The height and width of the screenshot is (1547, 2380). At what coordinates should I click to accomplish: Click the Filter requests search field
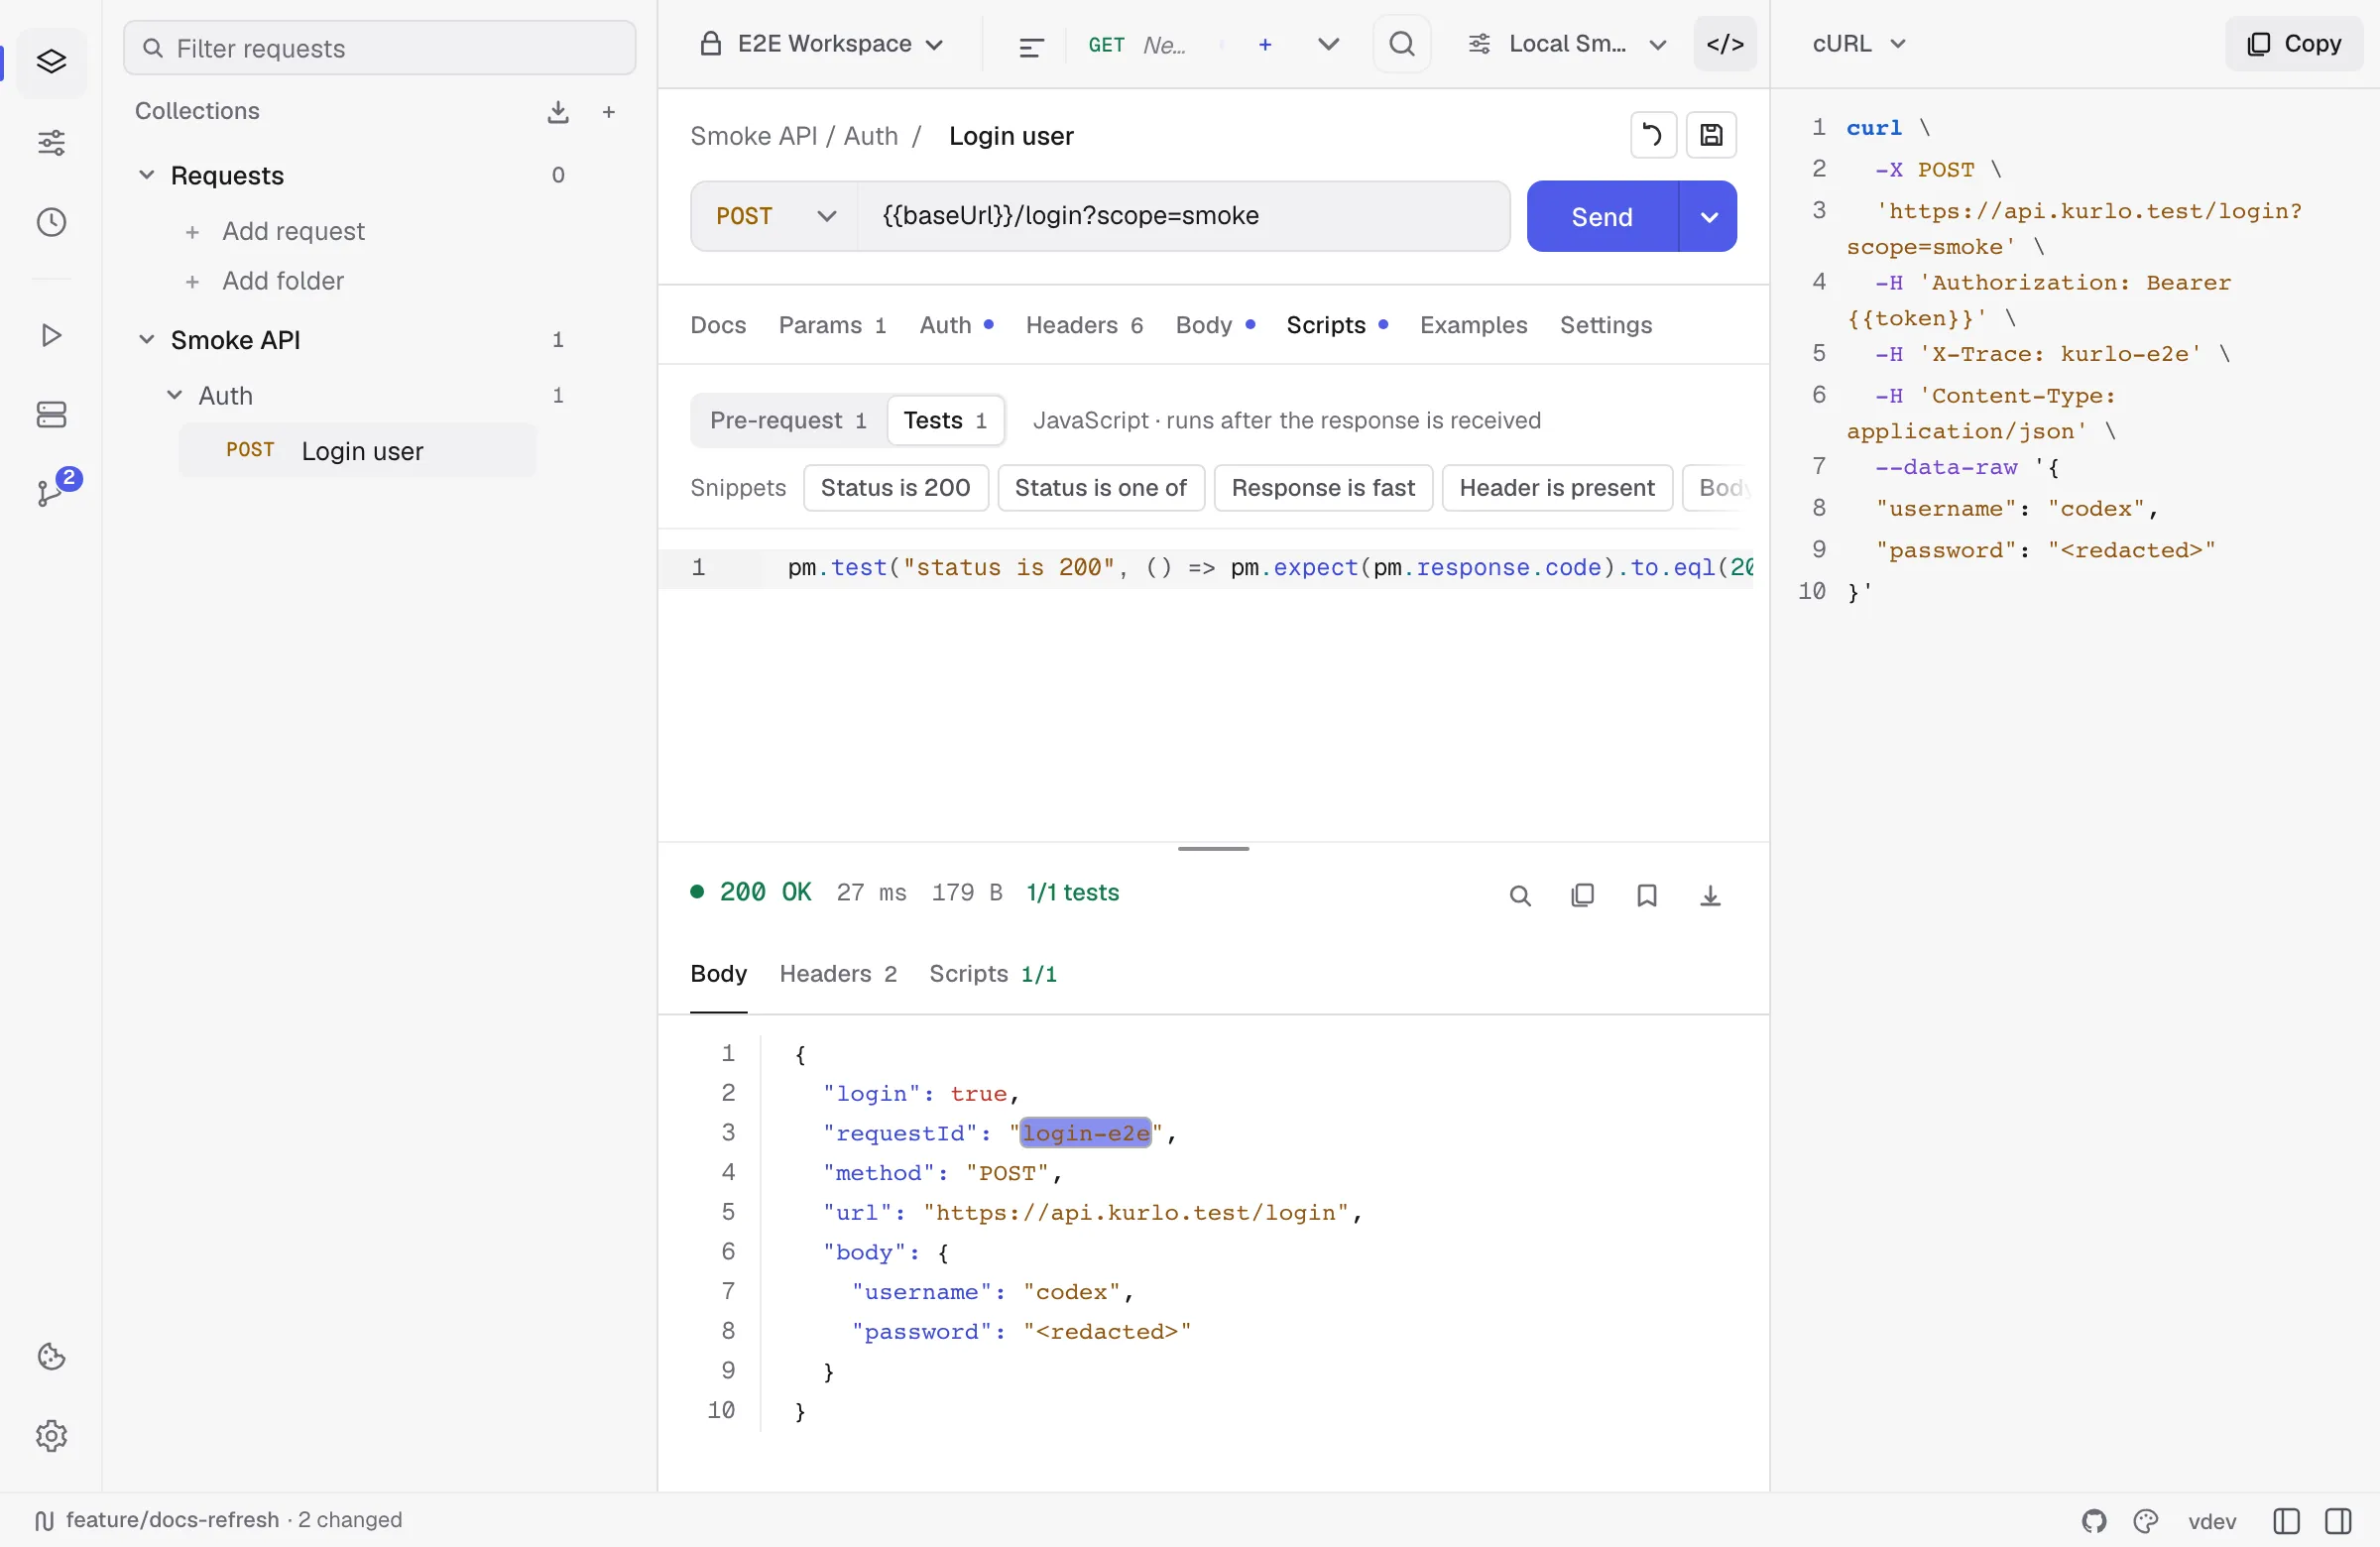(380, 48)
